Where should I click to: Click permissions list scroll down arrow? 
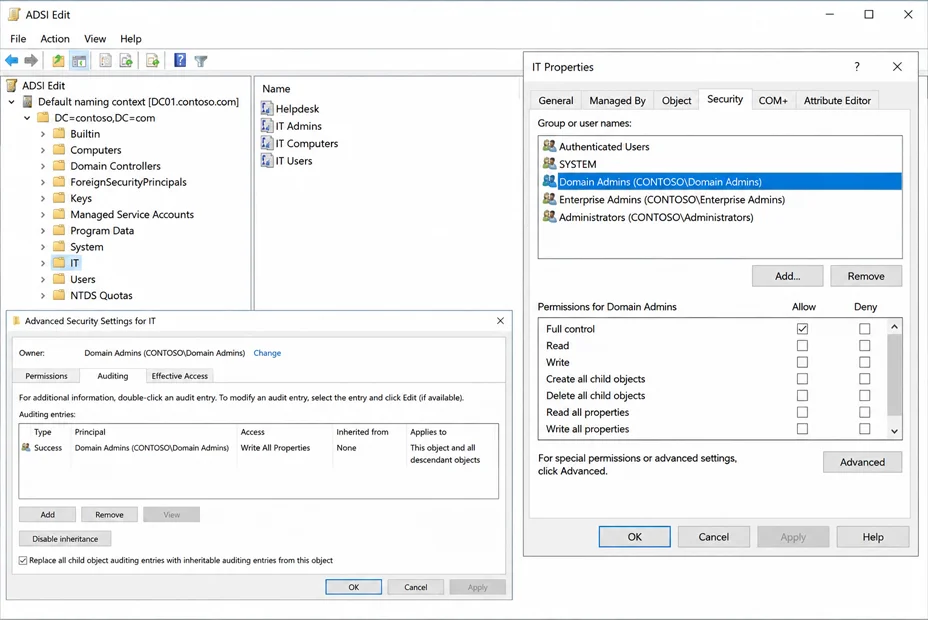click(894, 431)
